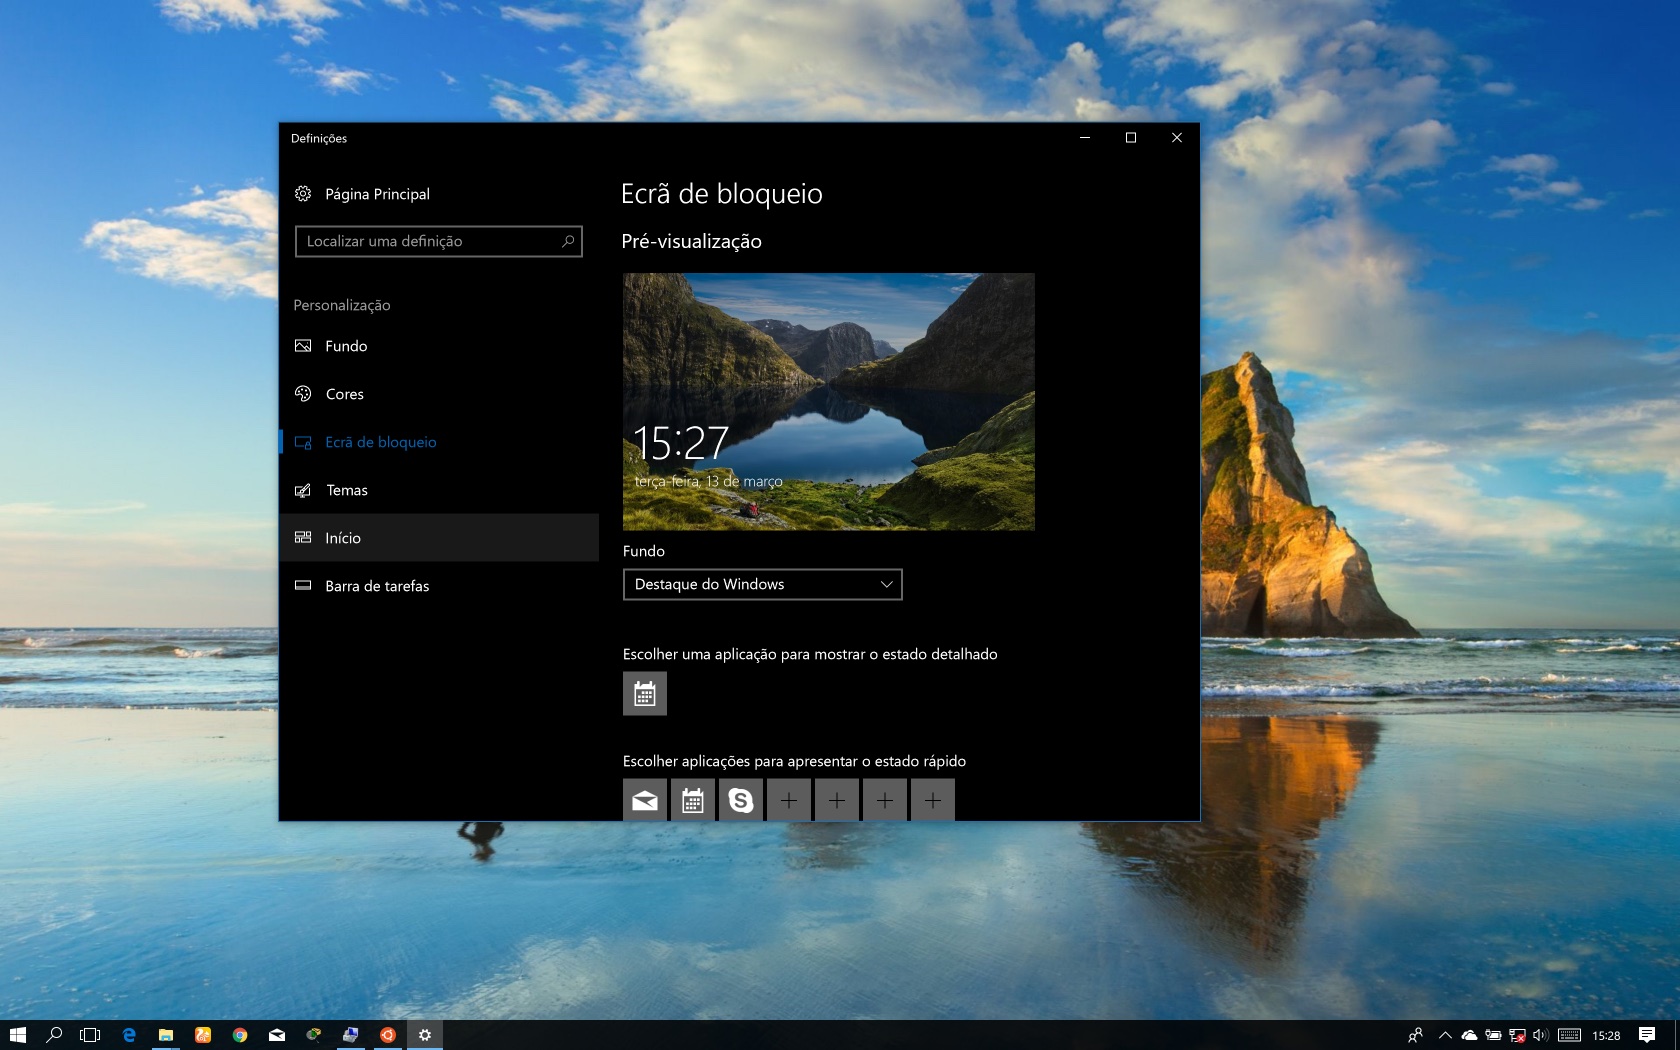Click the Localizar uma definição search field

point(430,241)
